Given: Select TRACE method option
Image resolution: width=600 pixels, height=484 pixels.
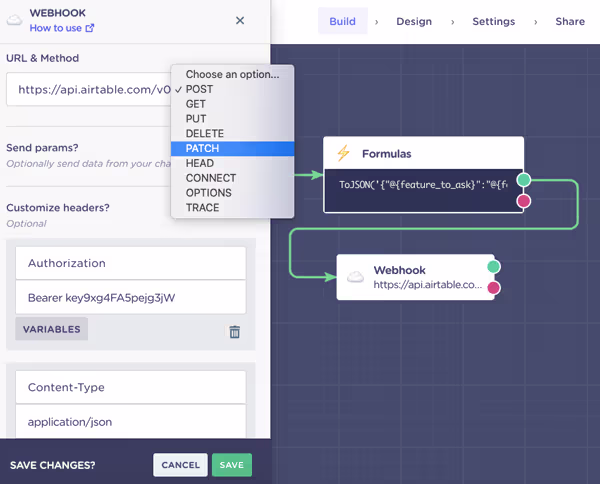Looking at the screenshot, I should (x=233, y=208).
